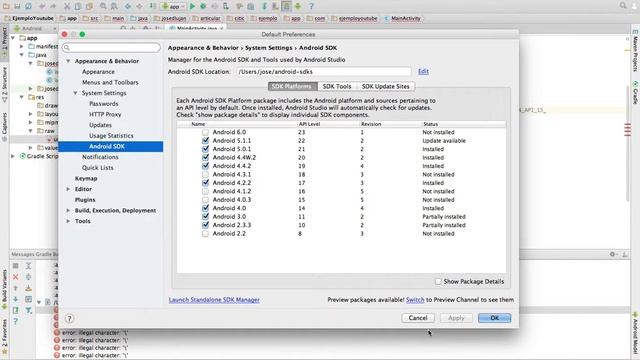This screenshot has width=640, height=360.
Task: Click OK to confirm preferences
Action: pyautogui.click(x=494, y=318)
